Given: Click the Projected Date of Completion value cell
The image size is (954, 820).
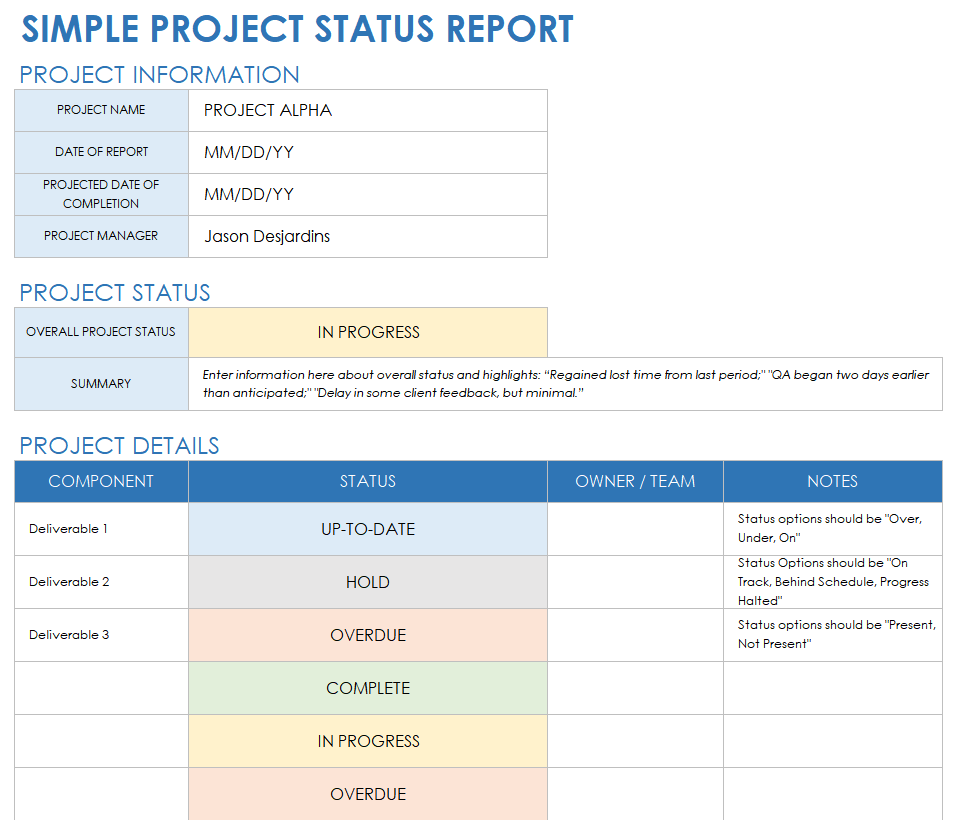Looking at the screenshot, I should (x=367, y=194).
